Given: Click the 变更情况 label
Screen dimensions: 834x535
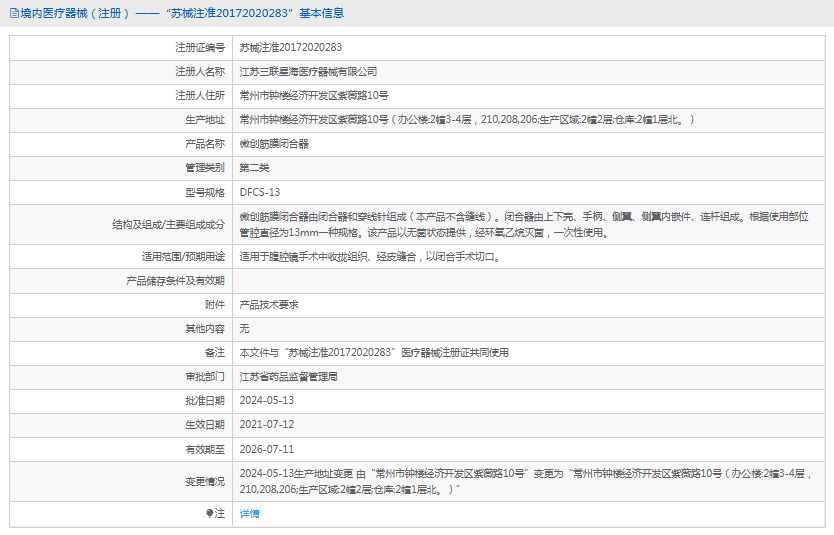Looking at the screenshot, I should click(x=205, y=481).
